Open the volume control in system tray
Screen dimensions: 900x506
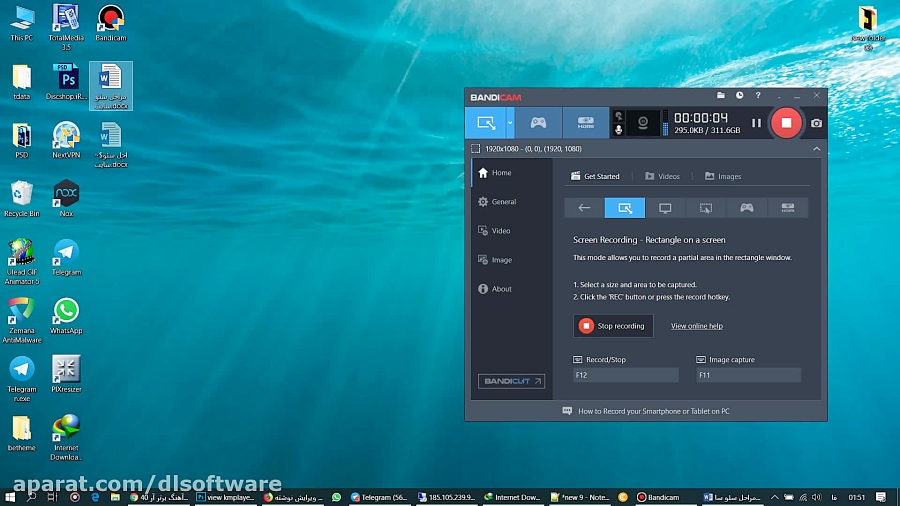817,497
